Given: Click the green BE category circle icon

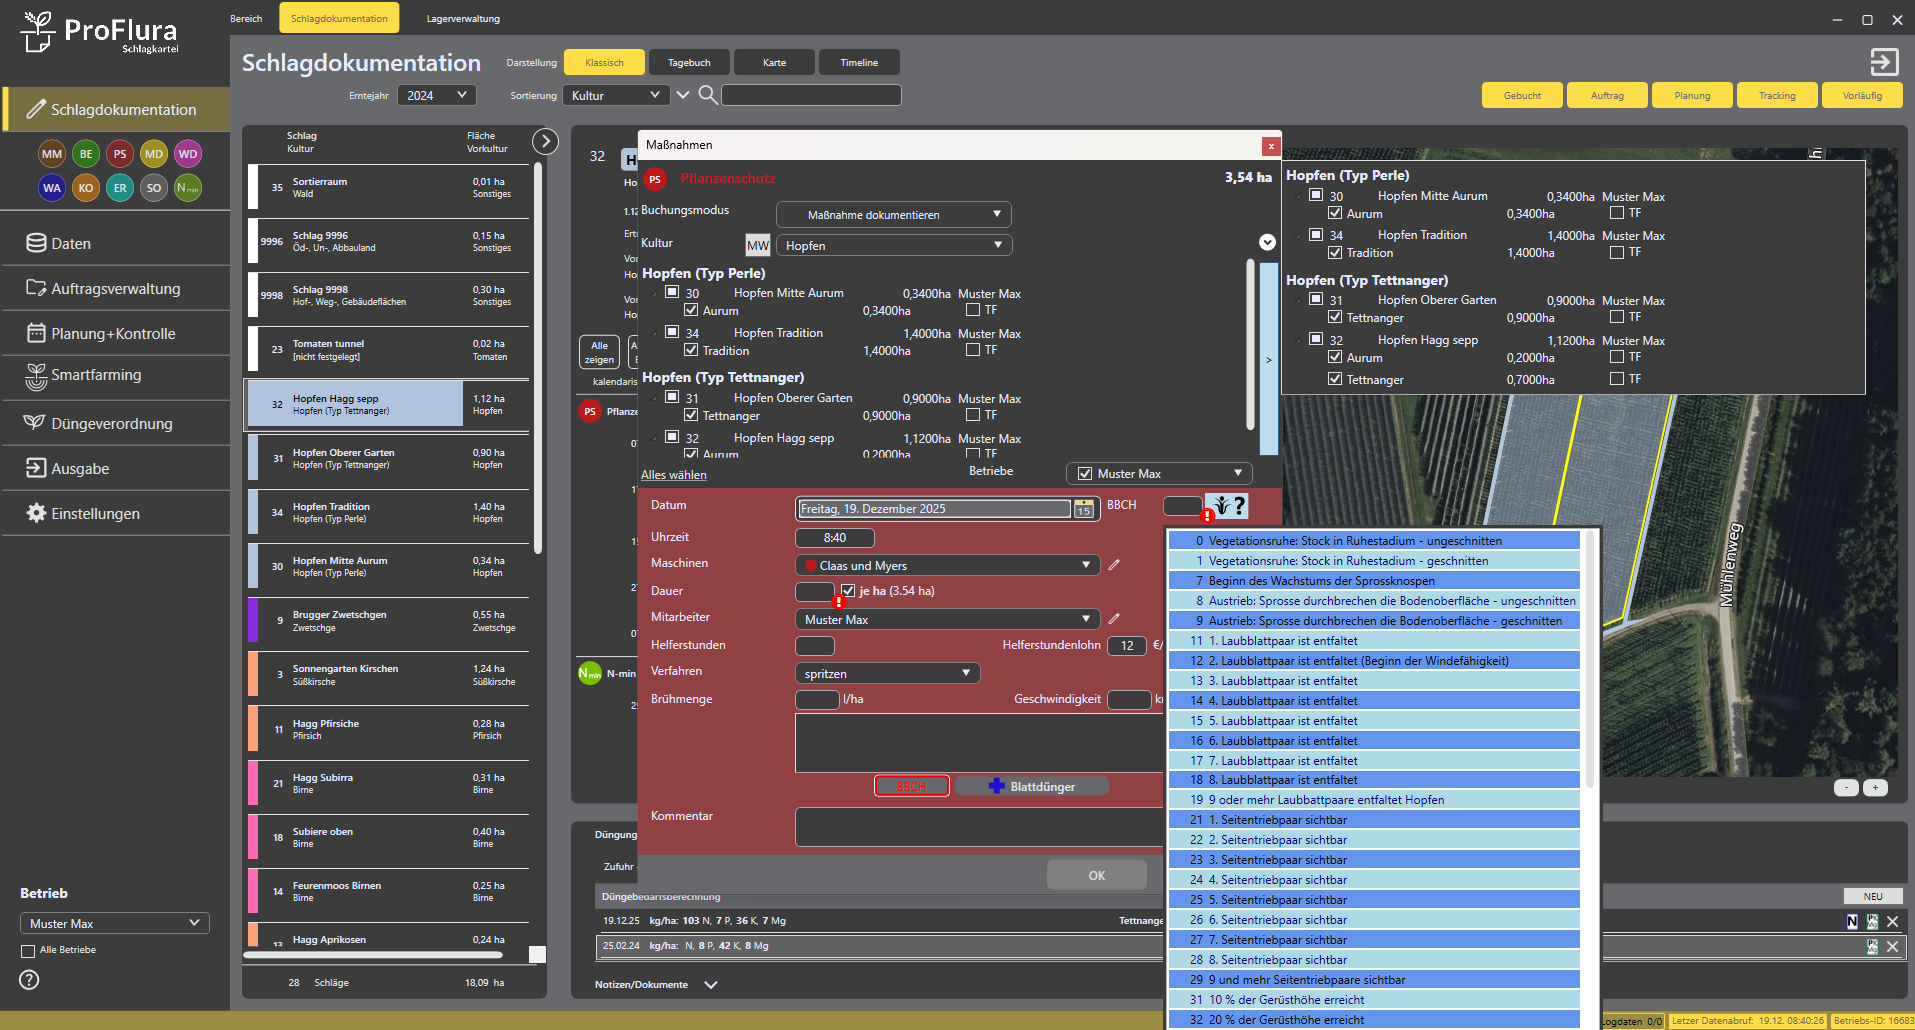Looking at the screenshot, I should 86,154.
